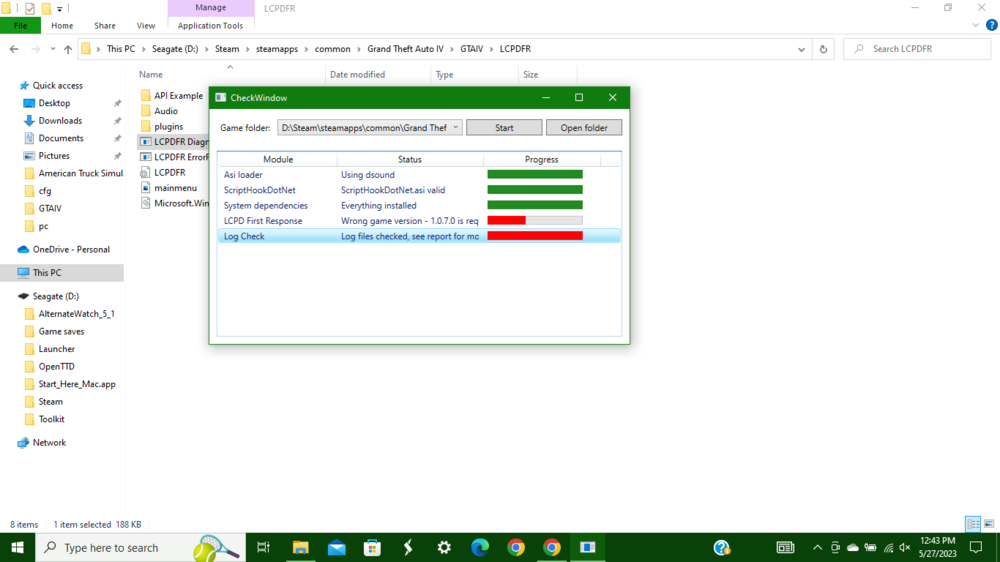Click the red Log Check progress bar
The width and height of the screenshot is (1000, 562).
pyautogui.click(x=534, y=236)
